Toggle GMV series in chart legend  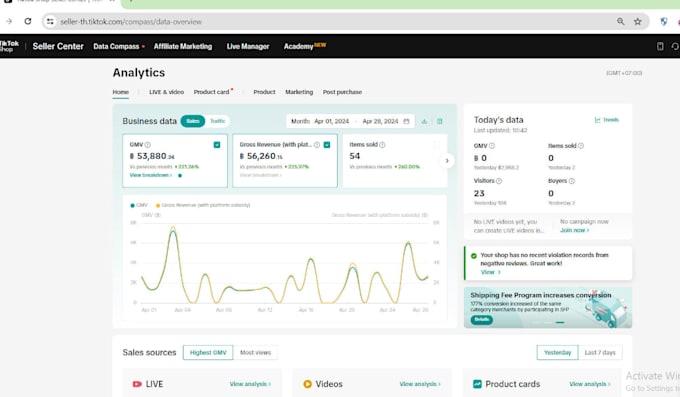[139, 205]
